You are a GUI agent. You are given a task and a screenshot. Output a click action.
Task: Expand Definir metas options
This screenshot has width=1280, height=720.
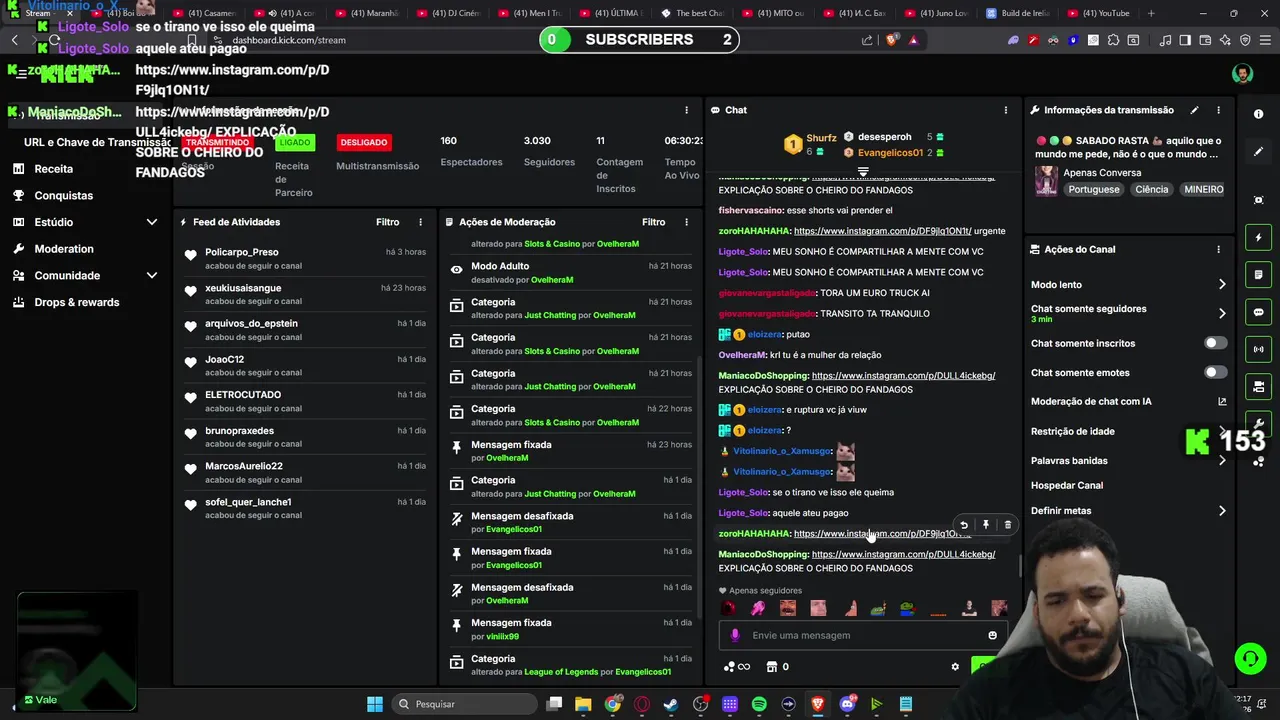tap(1221, 511)
